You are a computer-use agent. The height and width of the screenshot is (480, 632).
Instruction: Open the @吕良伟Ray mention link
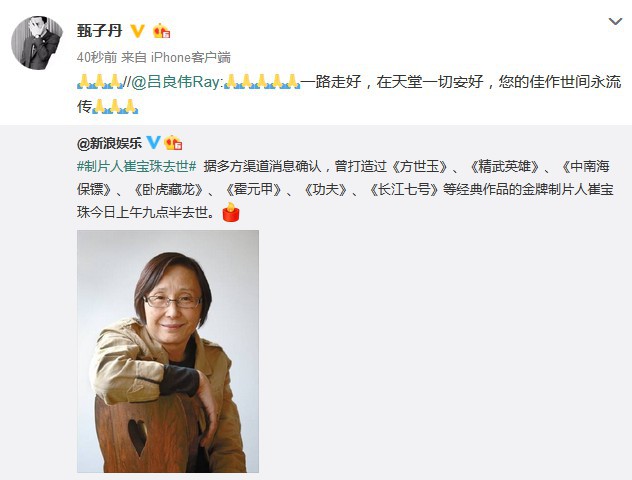(x=177, y=82)
